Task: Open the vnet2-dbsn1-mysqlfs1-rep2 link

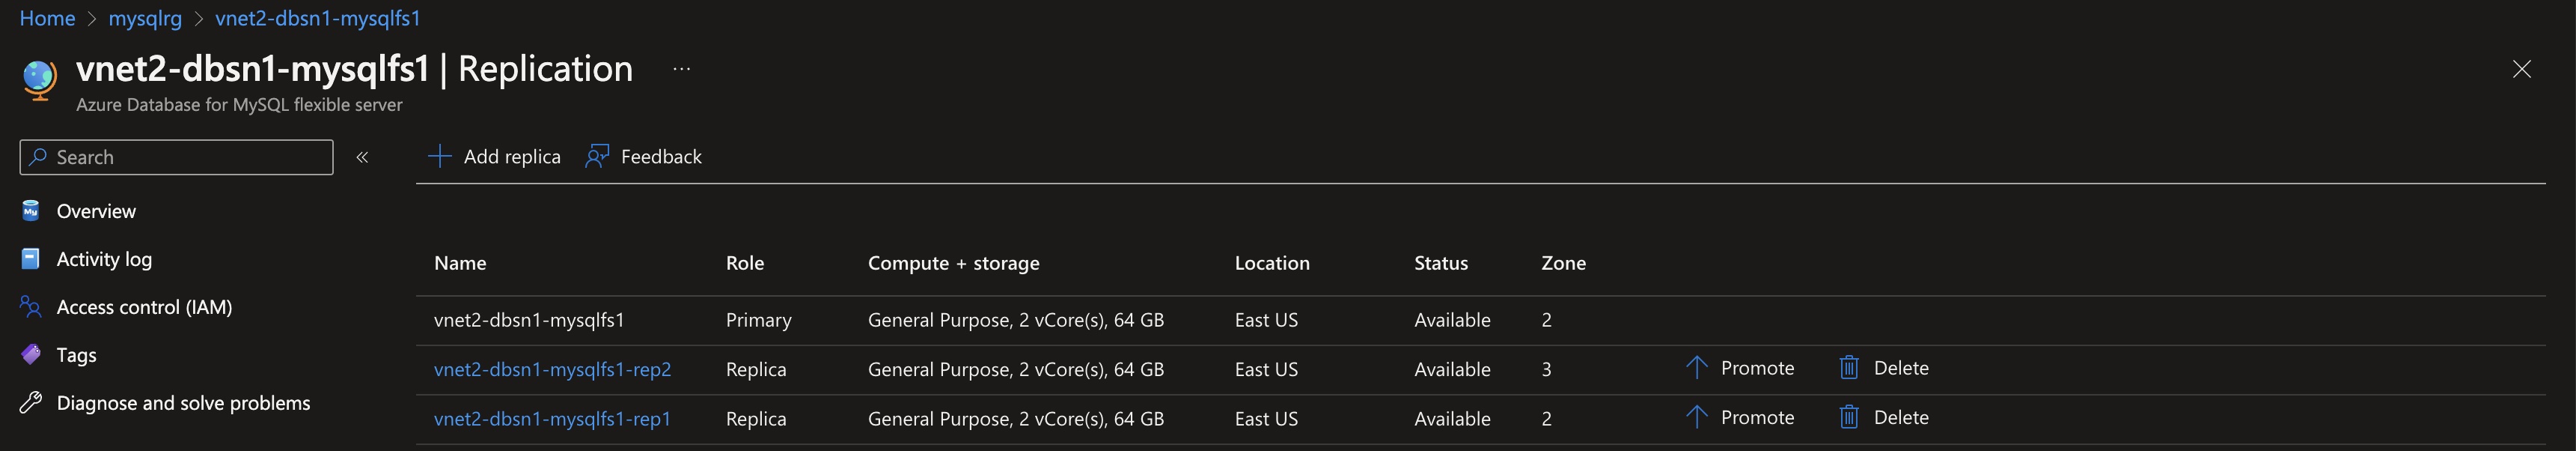Action: tap(552, 369)
